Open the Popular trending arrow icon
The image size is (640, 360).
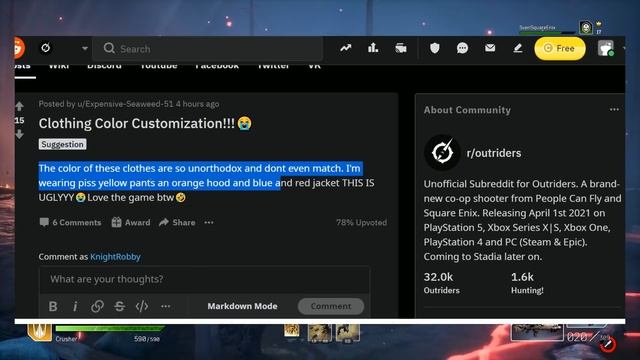346,48
